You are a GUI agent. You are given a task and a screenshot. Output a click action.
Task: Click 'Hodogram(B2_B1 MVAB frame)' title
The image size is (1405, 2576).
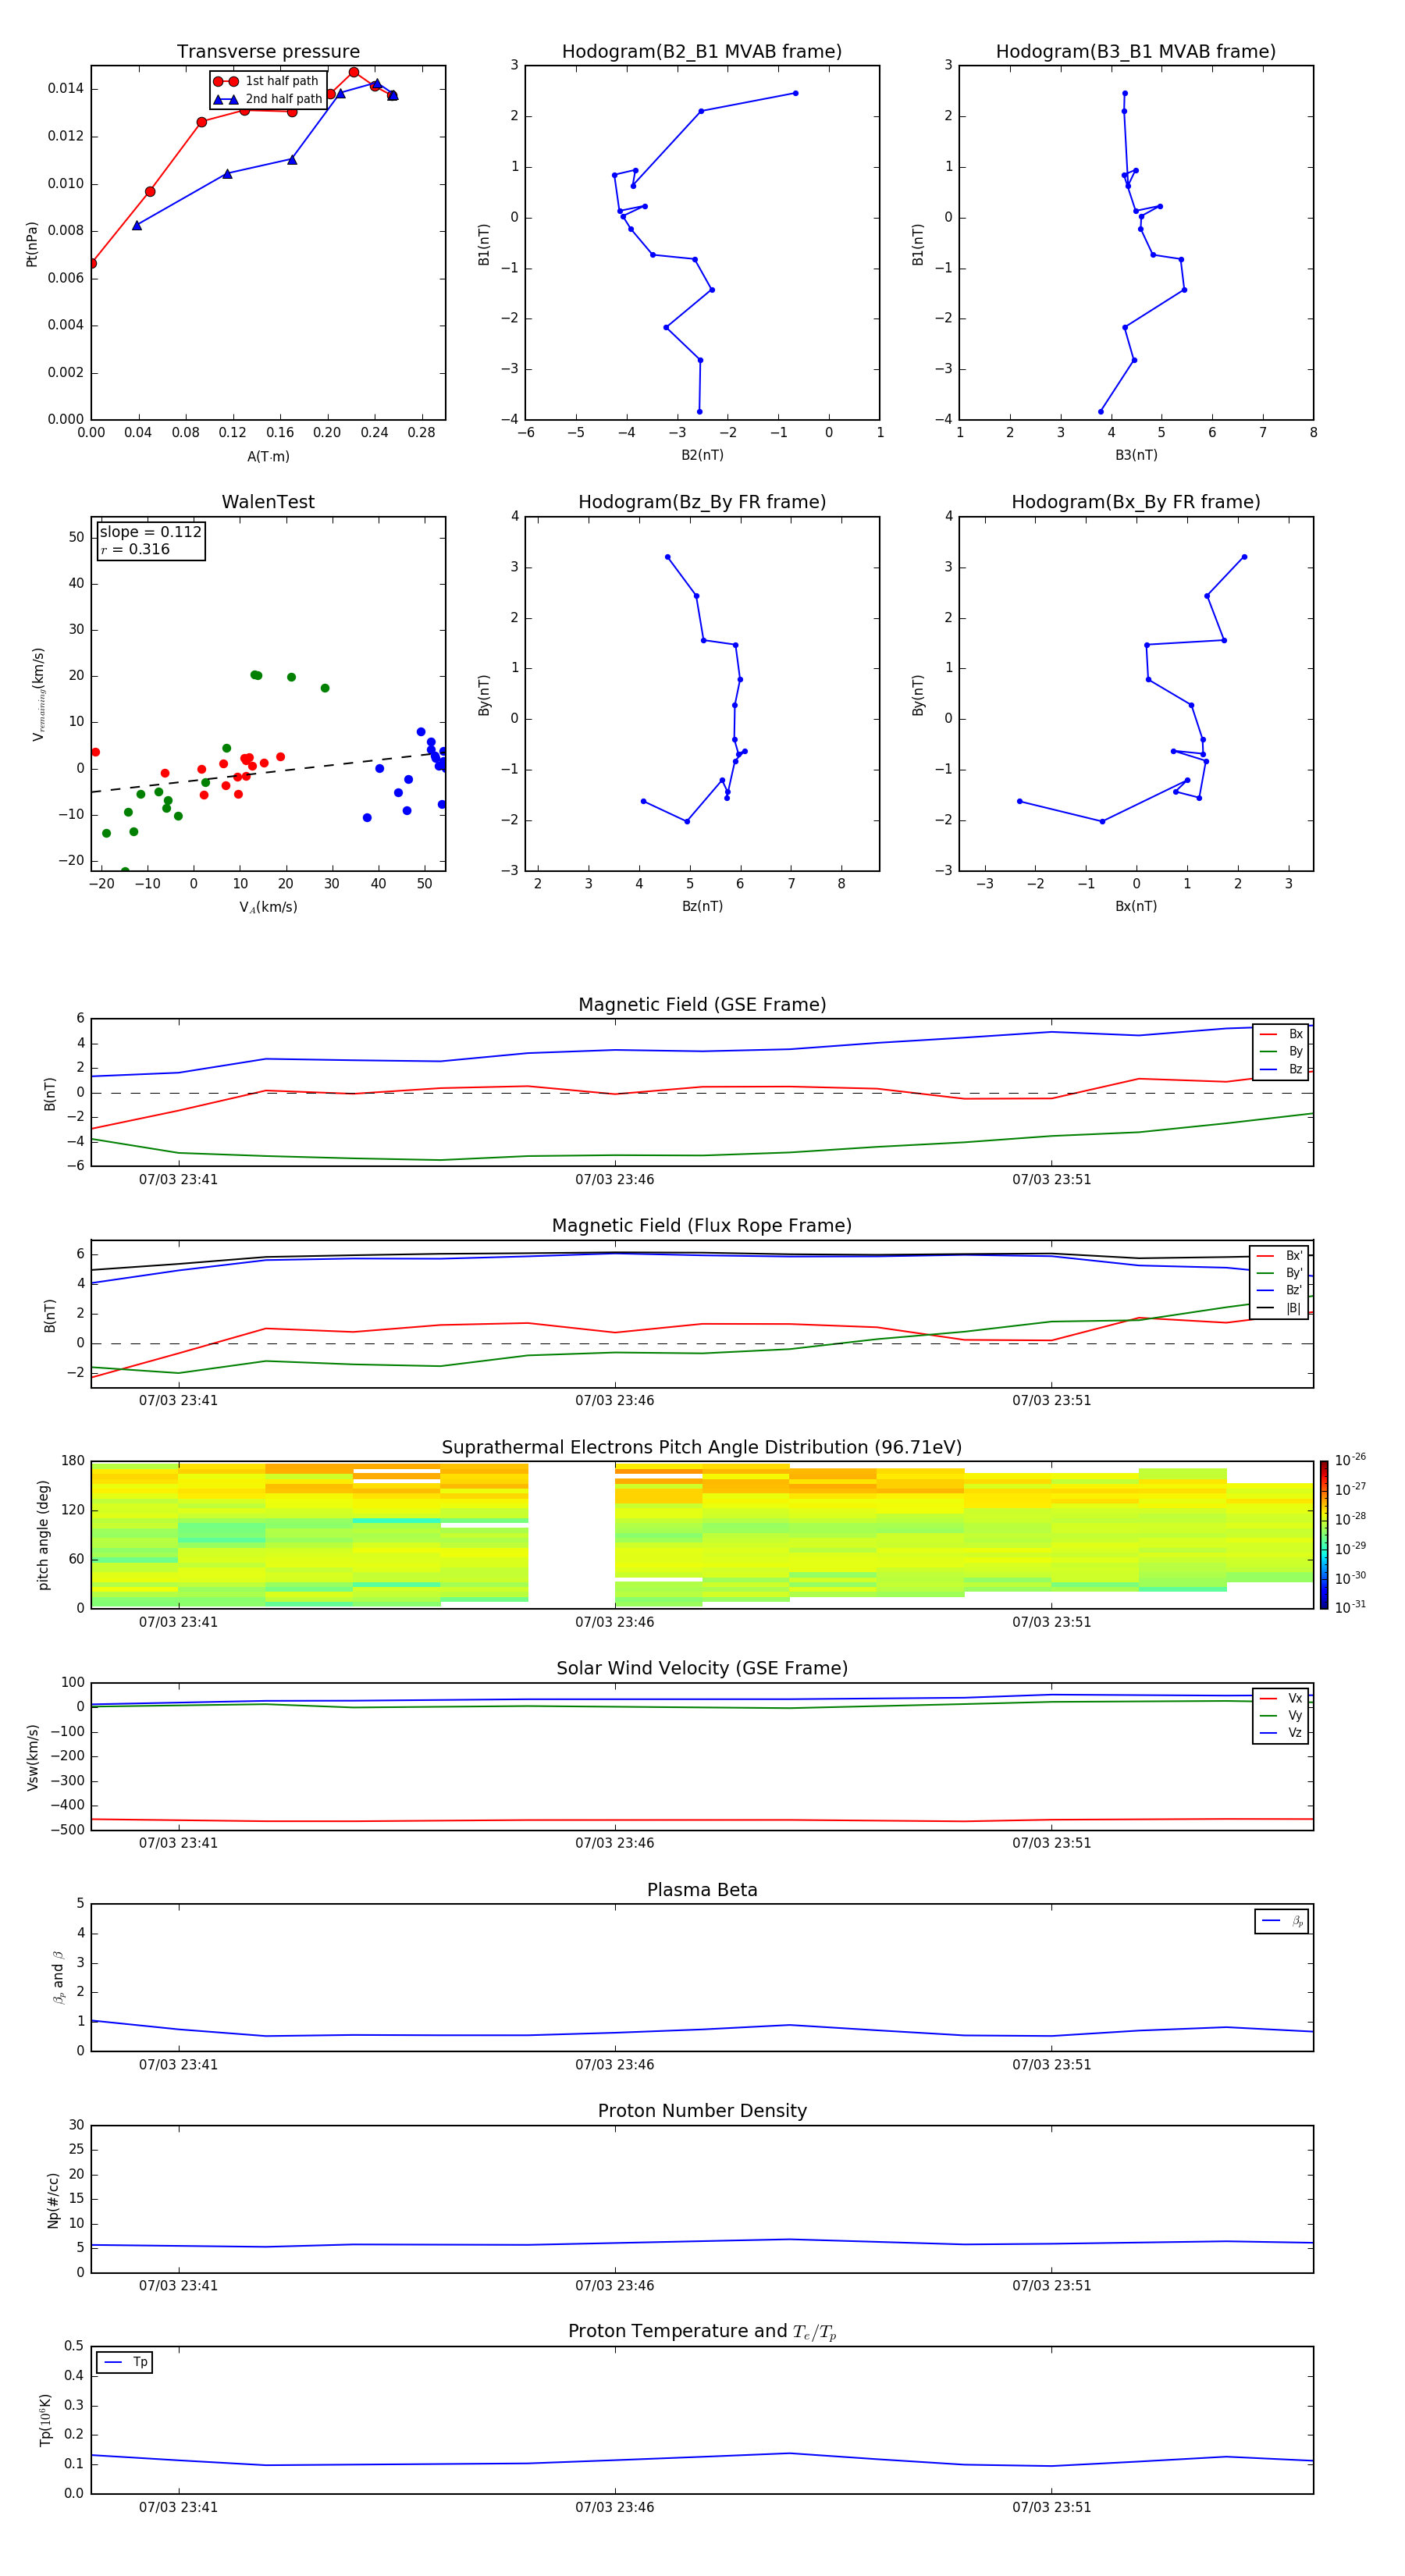click(702, 52)
